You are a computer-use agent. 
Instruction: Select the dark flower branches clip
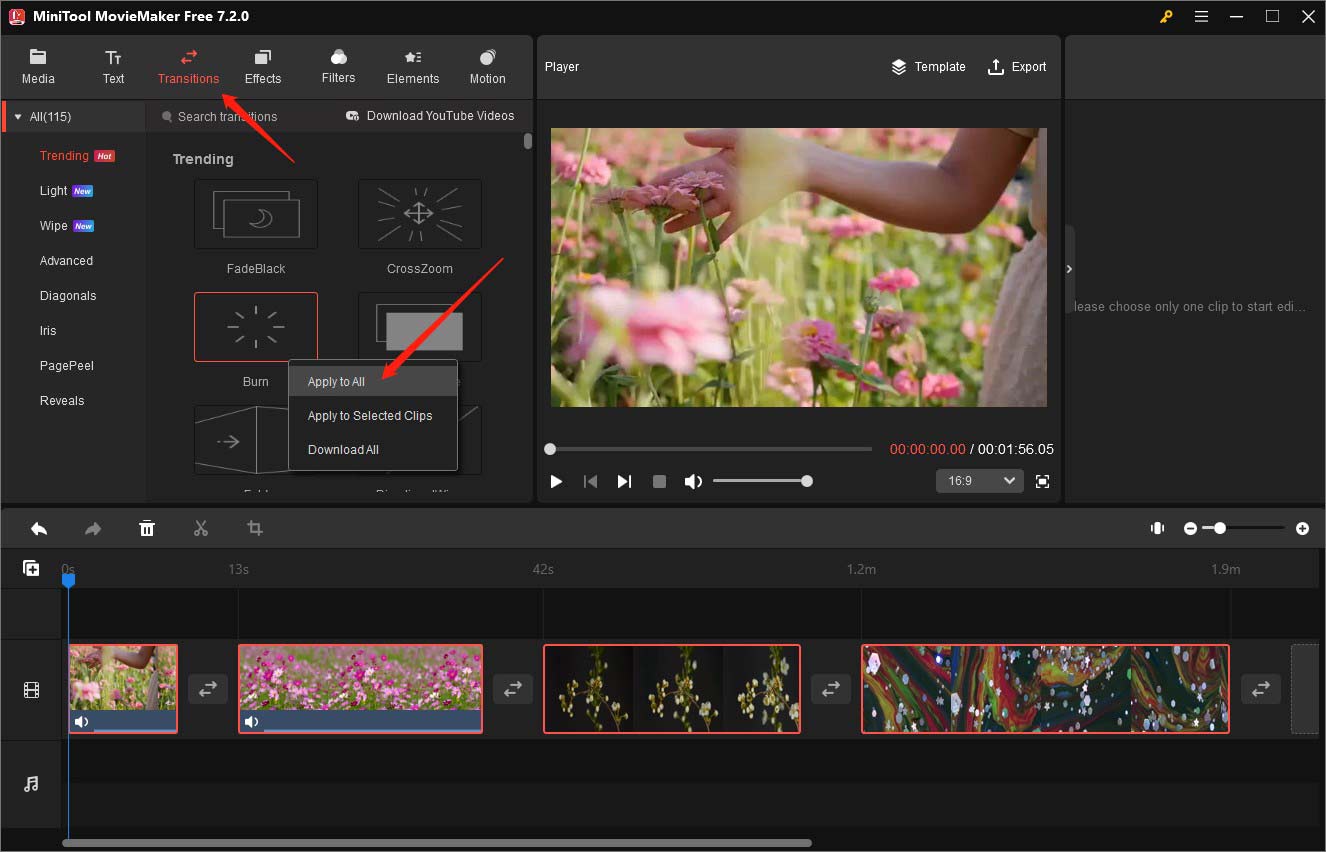[672, 689]
